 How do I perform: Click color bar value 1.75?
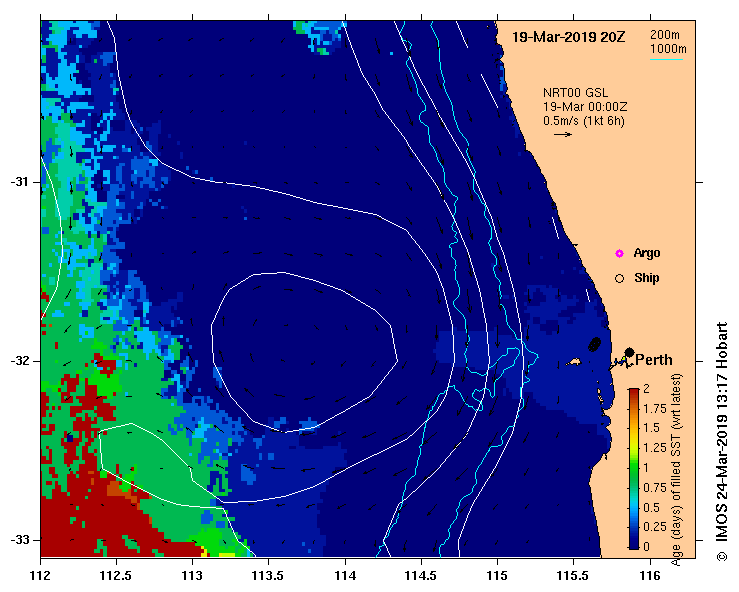click(656, 409)
